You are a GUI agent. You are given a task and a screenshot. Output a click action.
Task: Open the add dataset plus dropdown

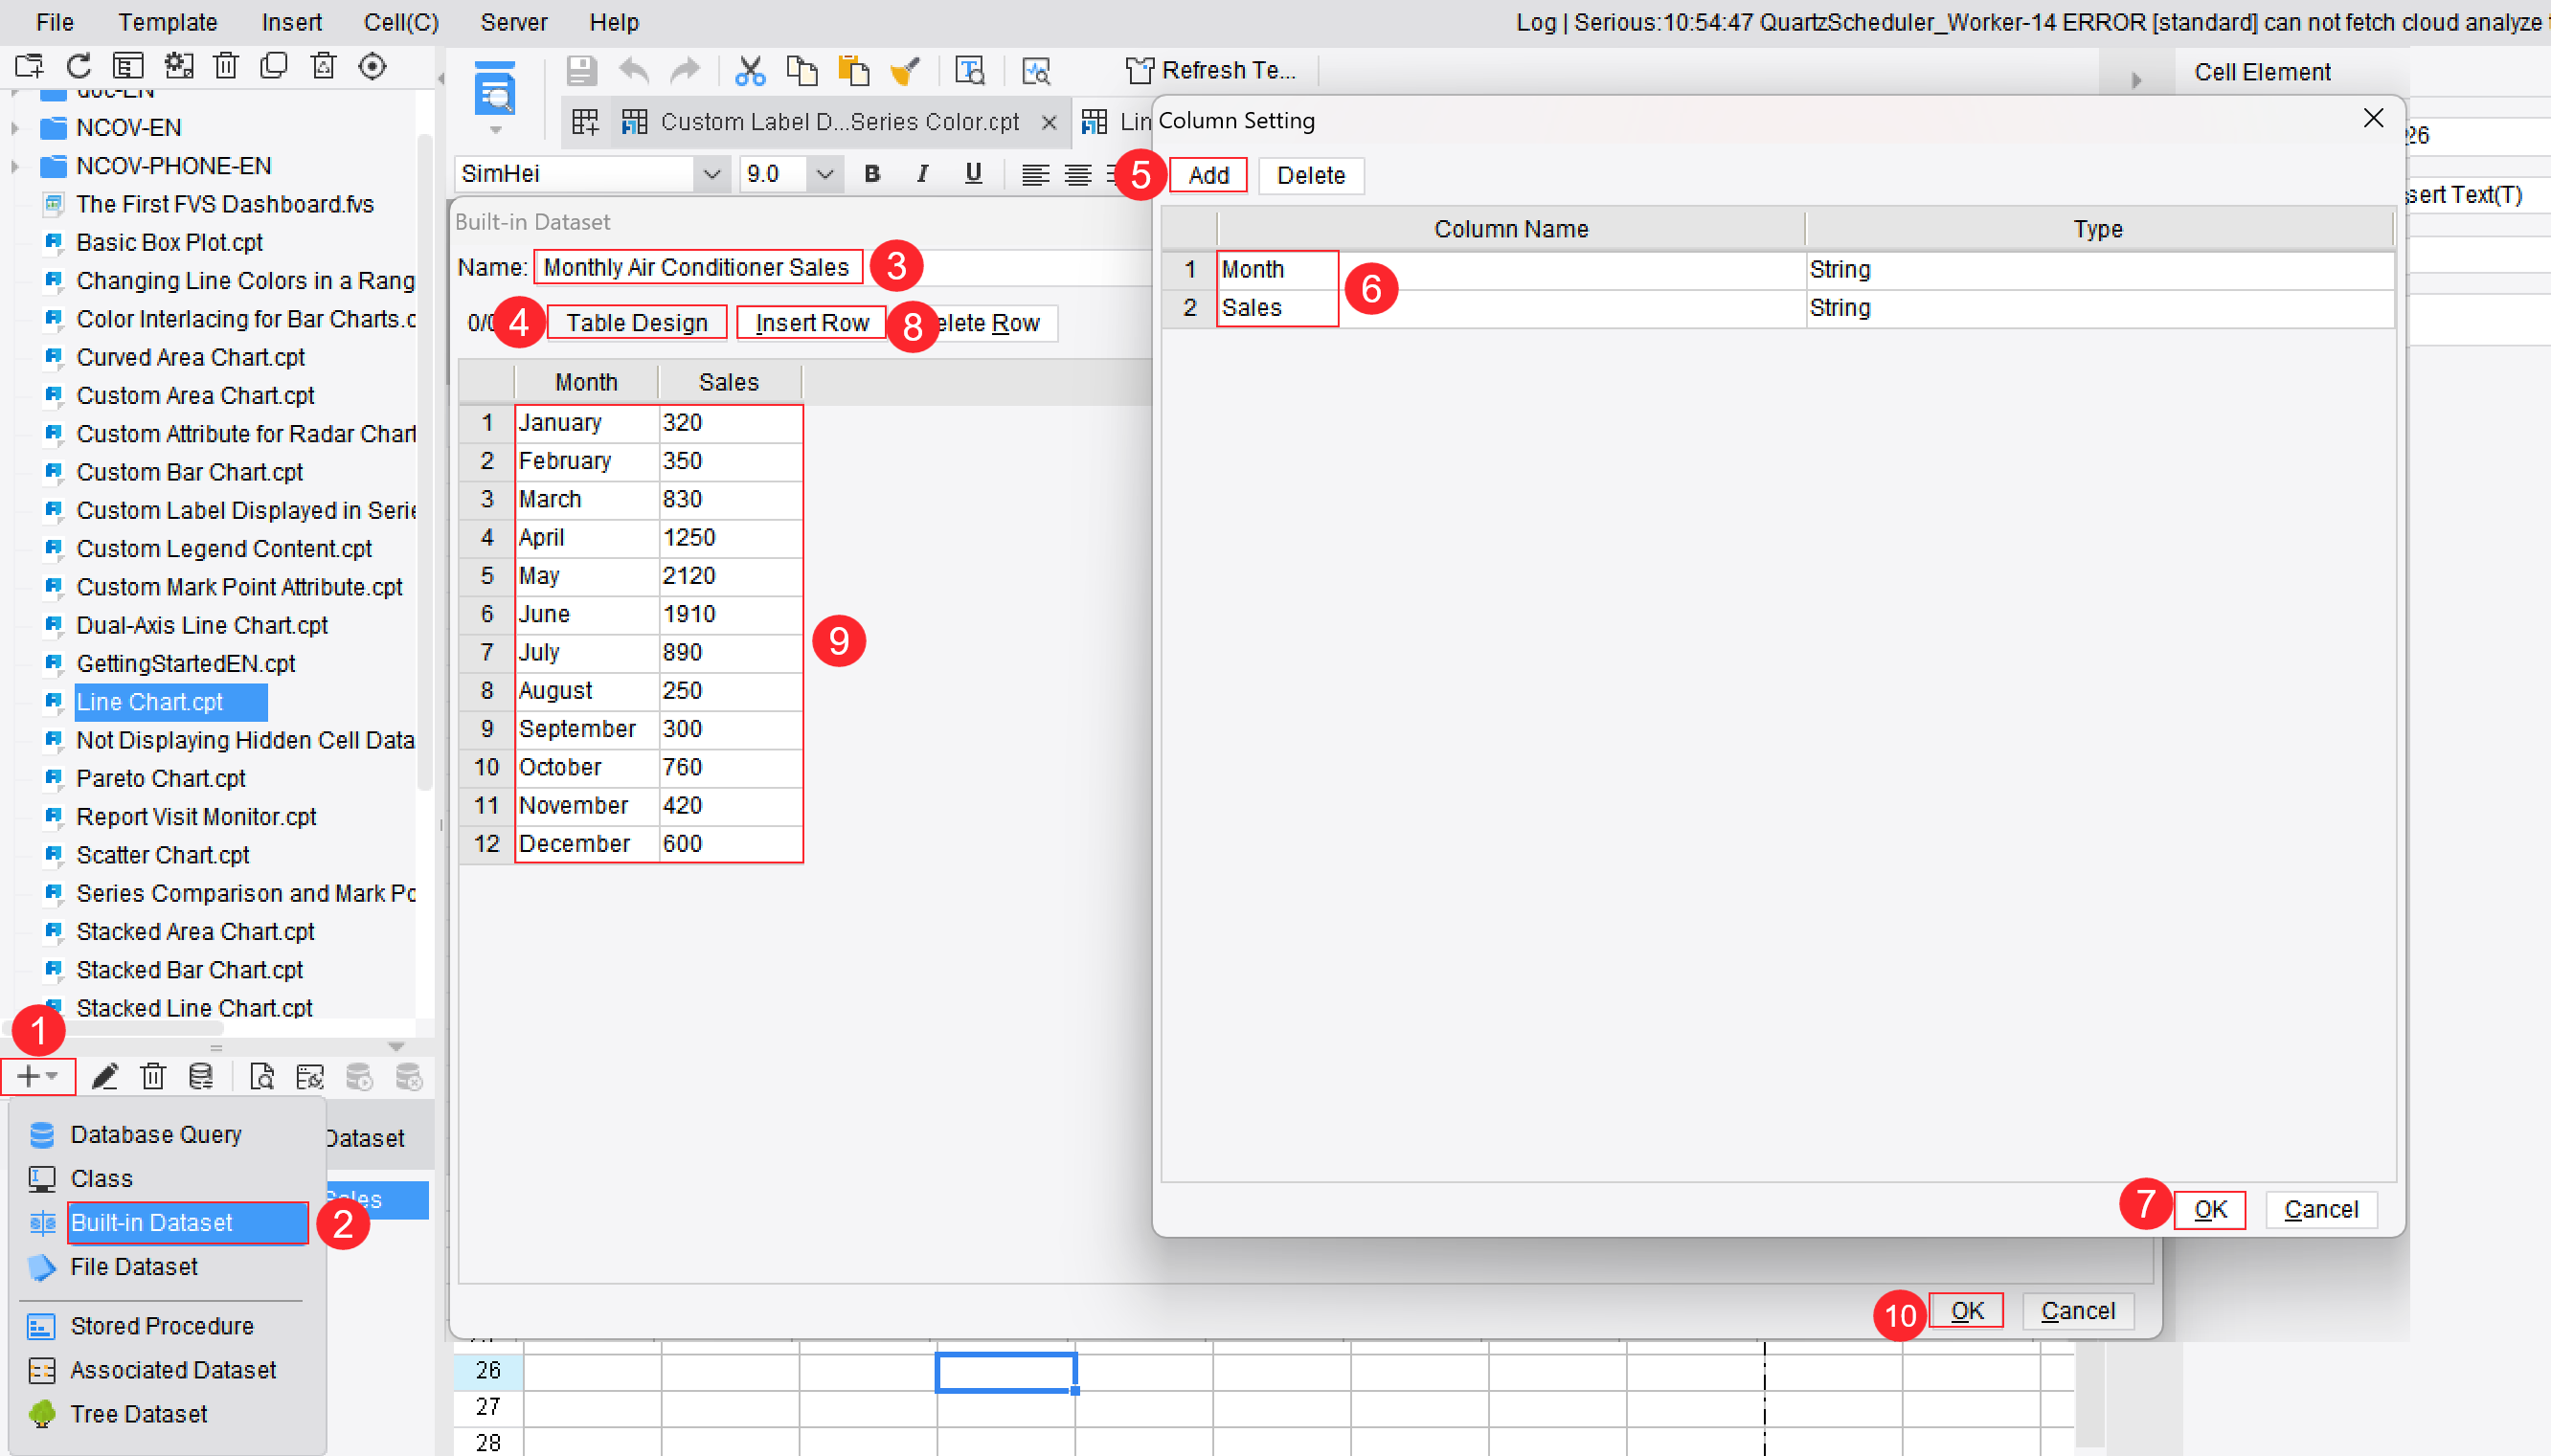[x=38, y=1076]
